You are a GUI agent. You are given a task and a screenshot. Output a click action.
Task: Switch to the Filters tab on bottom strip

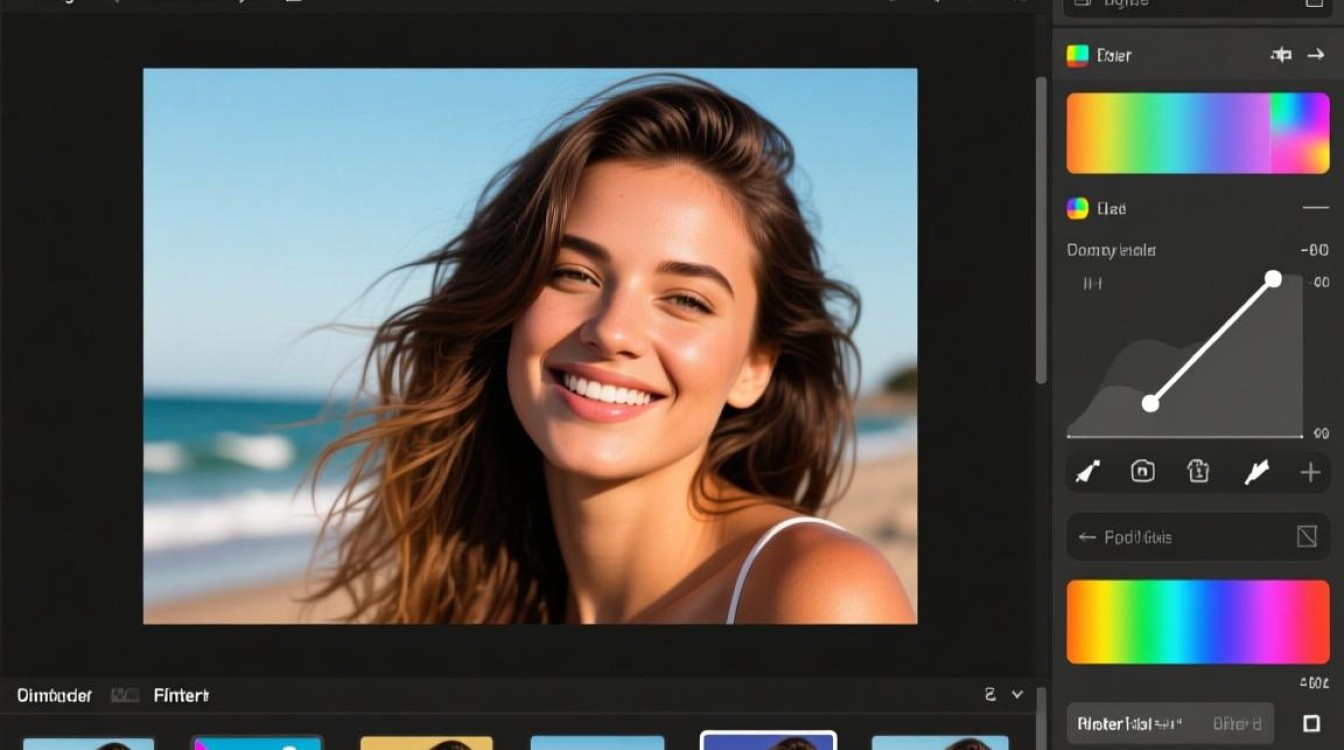coord(181,695)
